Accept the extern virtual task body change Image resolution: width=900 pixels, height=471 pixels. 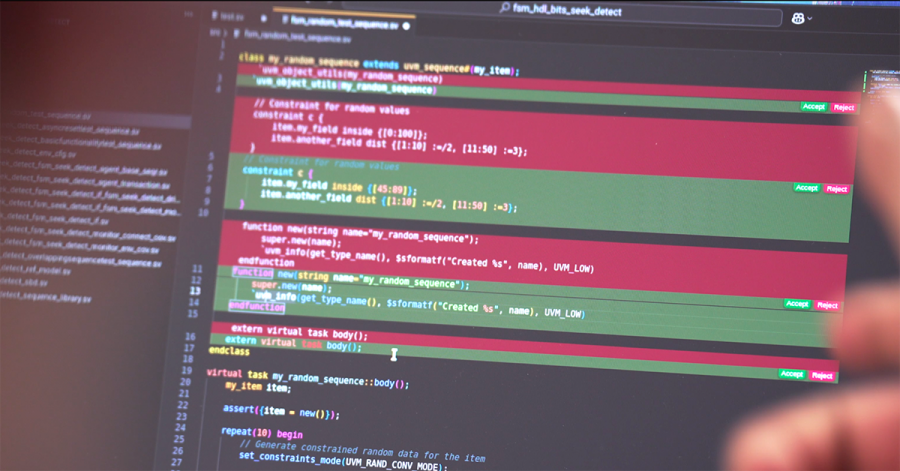click(x=792, y=374)
